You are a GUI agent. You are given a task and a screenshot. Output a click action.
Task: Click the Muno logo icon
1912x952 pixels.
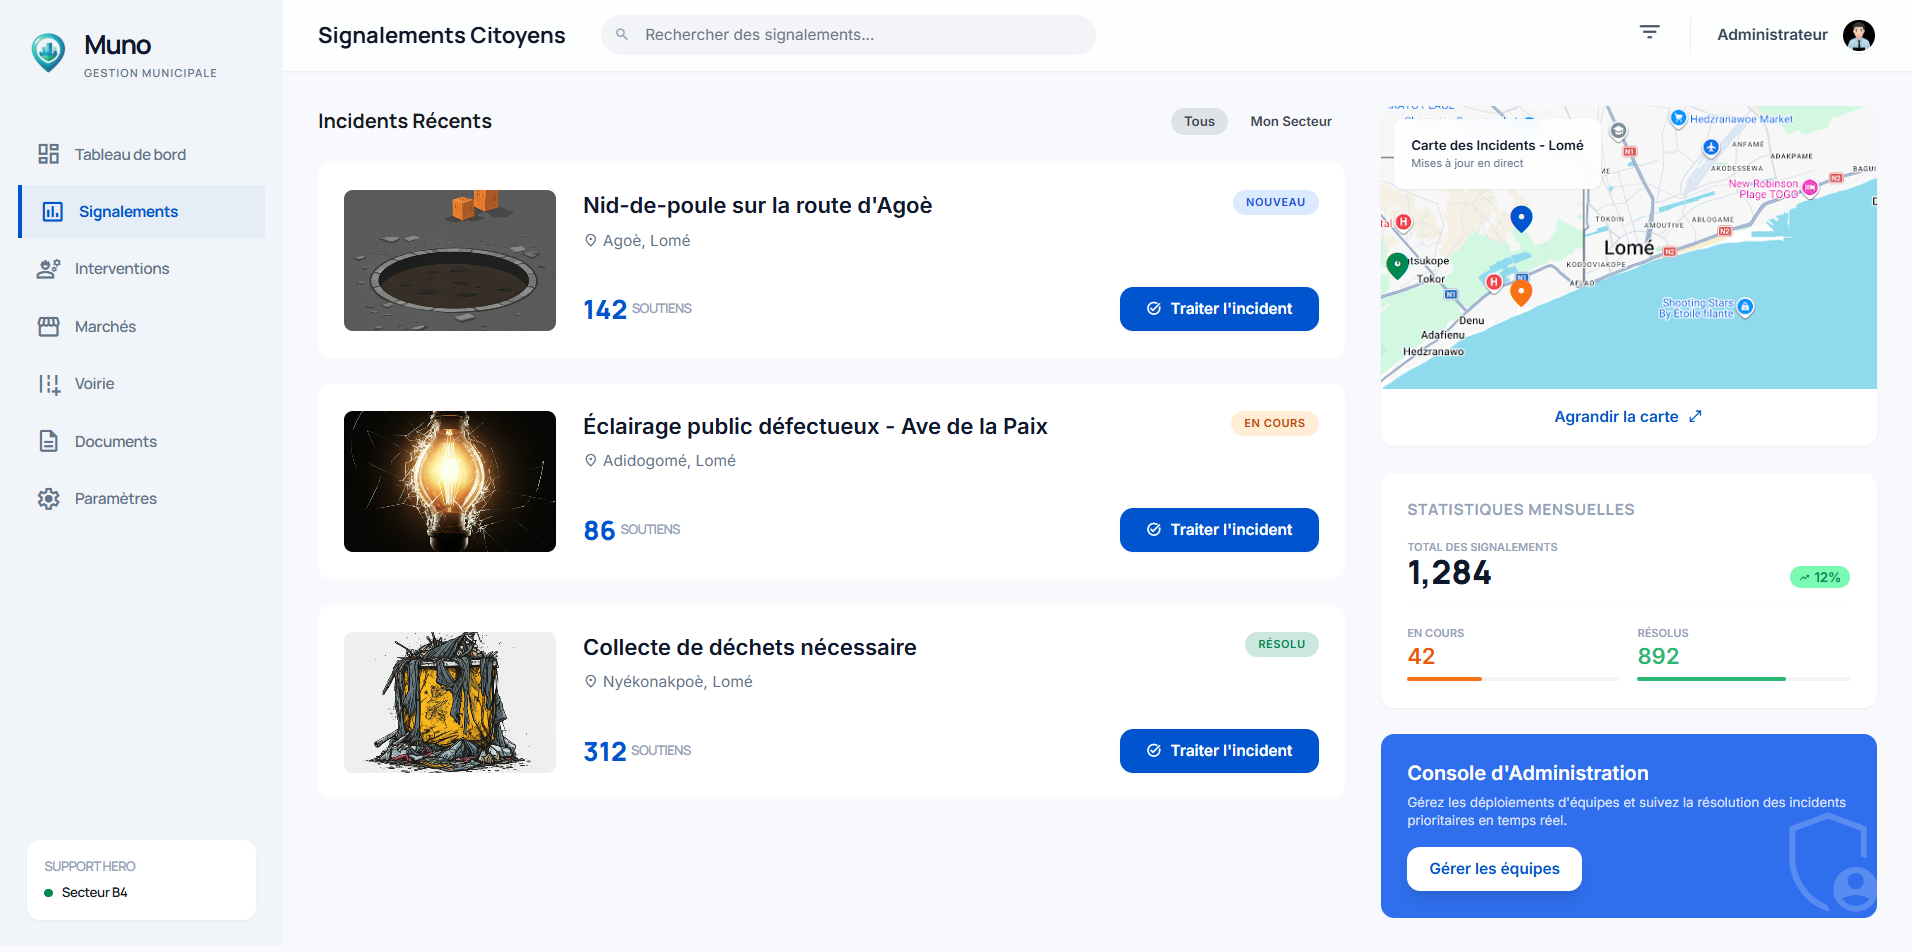click(x=48, y=53)
